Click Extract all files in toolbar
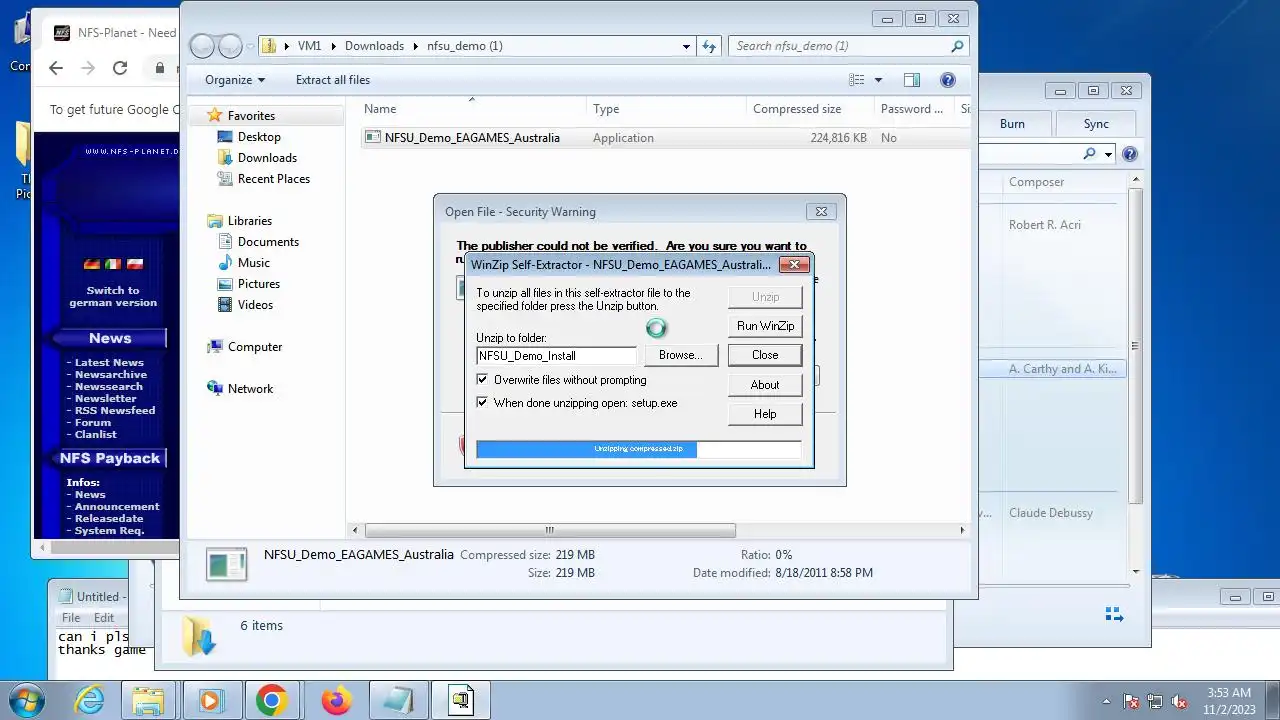Viewport: 1280px width, 720px height. [x=333, y=80]
